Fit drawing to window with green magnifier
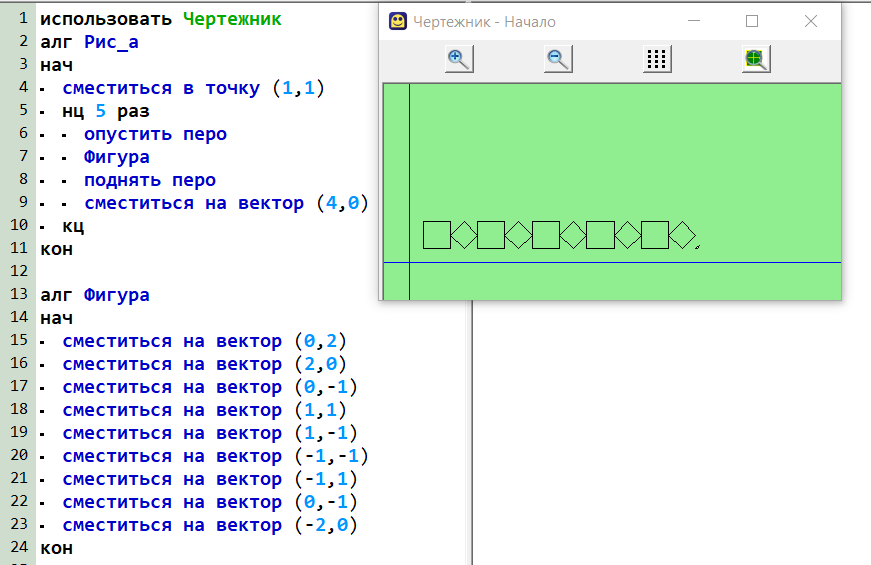 [x=755, y=59]
